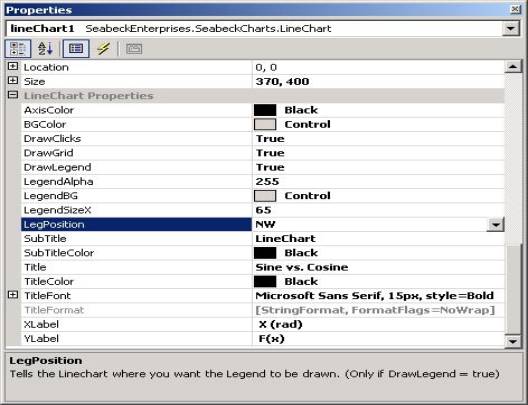Image resolution: width=528 pixels, height=405 pixels.
Task: Click the vertical scrollbar thumb
Action: pyautogui.click(x=513, y=289)
